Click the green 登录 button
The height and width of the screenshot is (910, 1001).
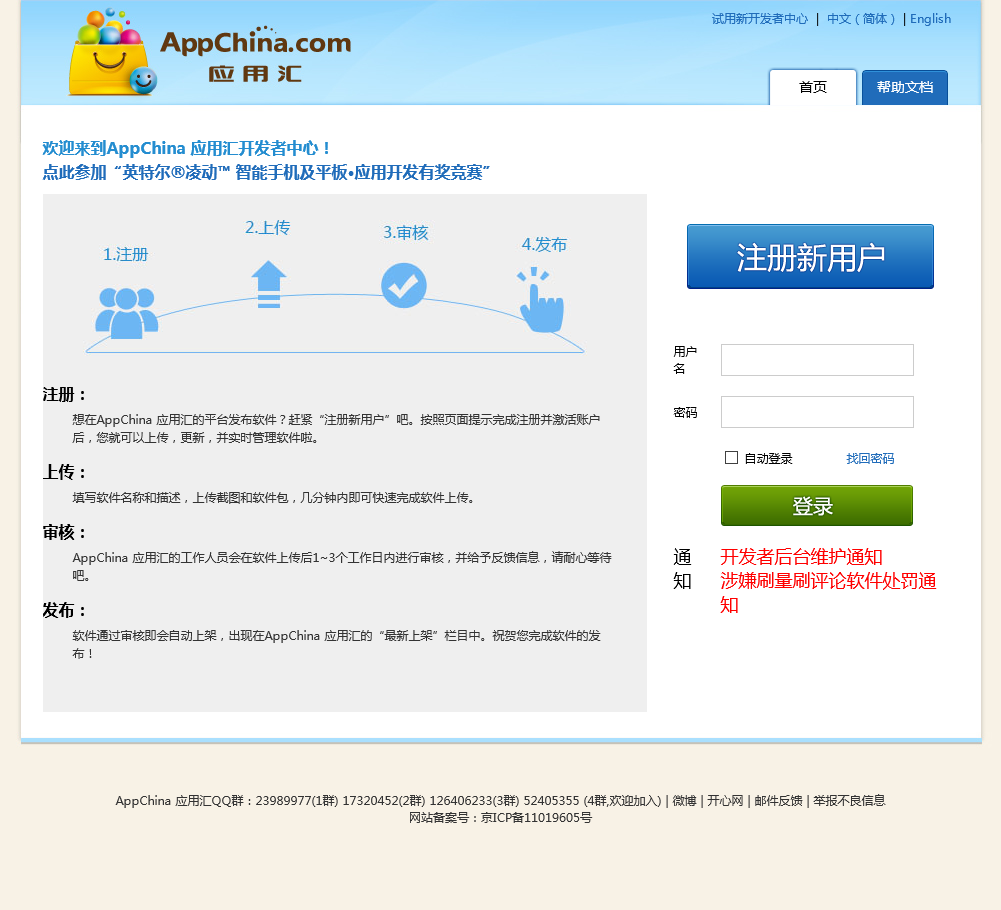[817, 506]
